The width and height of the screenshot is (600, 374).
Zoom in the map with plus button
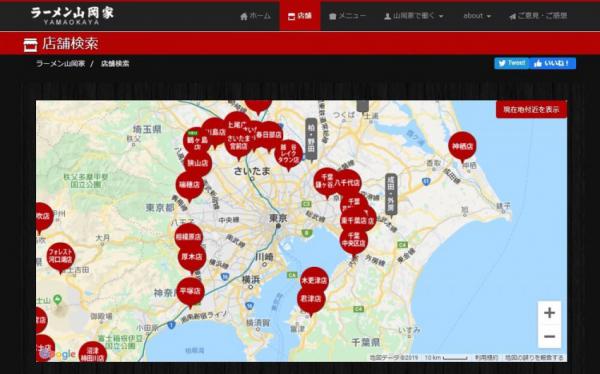click(549, 313)
